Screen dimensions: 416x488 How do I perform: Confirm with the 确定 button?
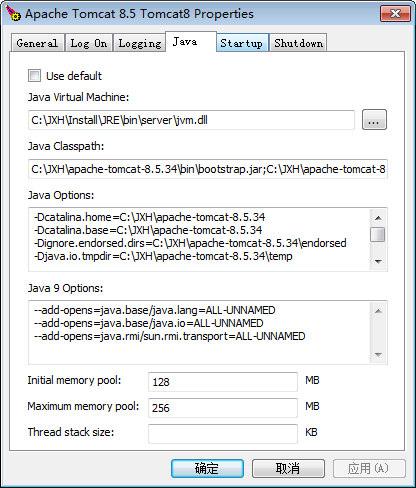(207, 468)
